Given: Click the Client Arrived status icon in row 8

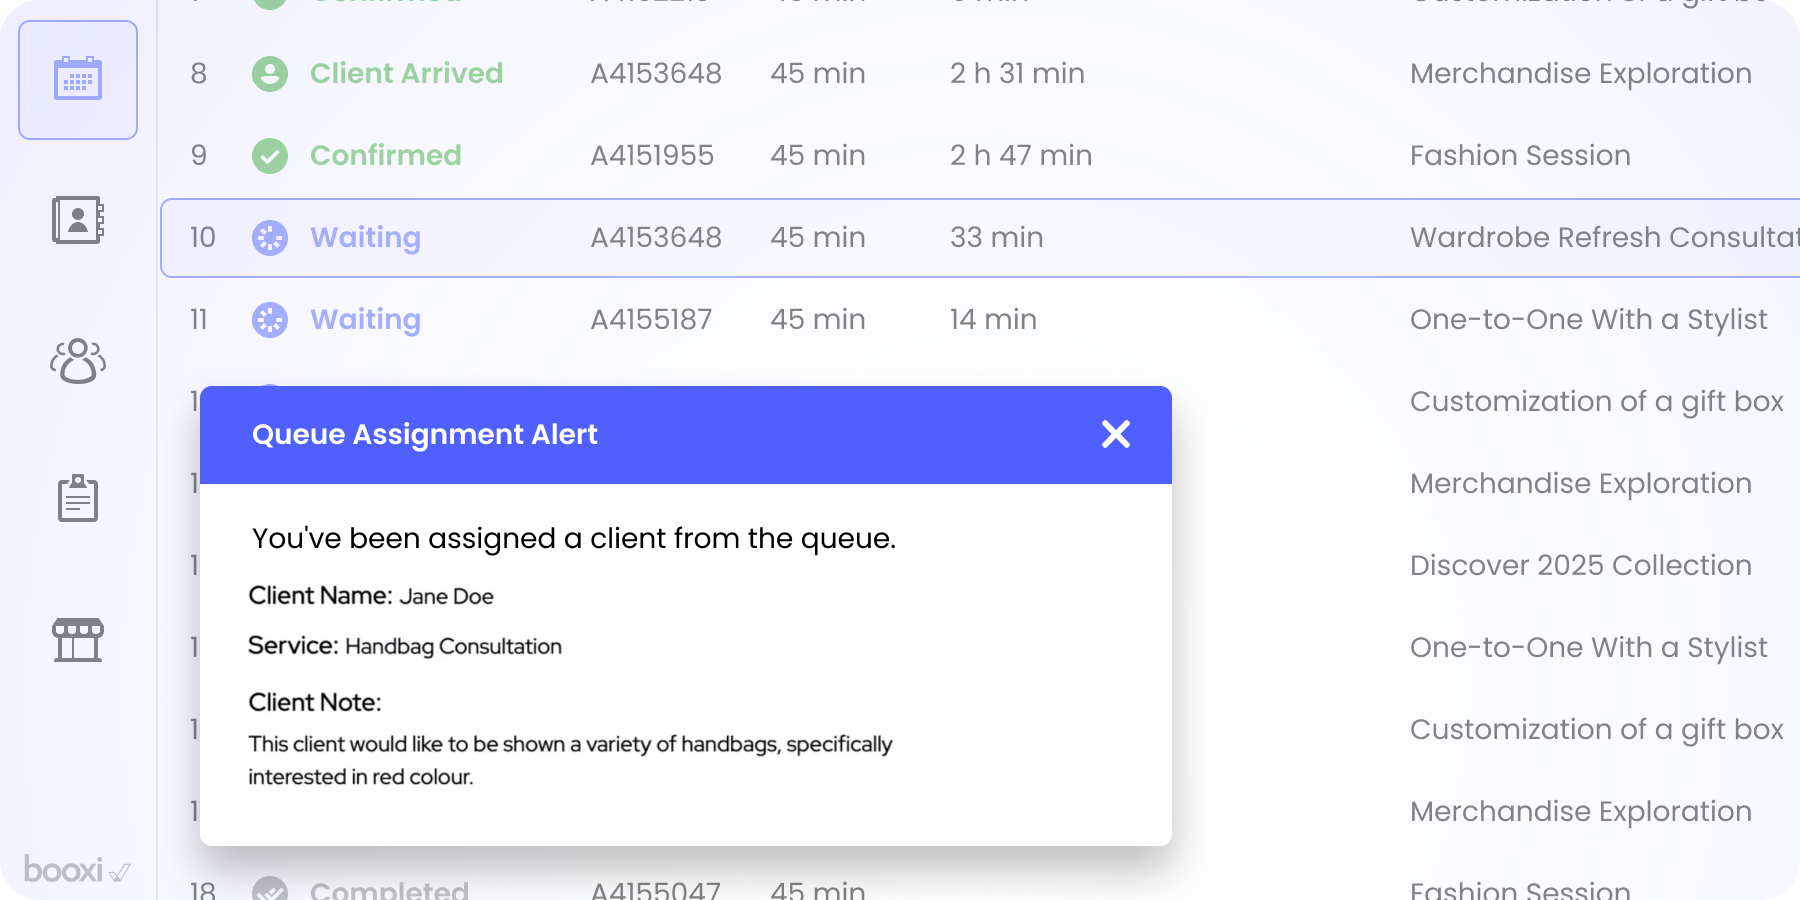Looking at the screenshot, I should [x=270, y=74].
